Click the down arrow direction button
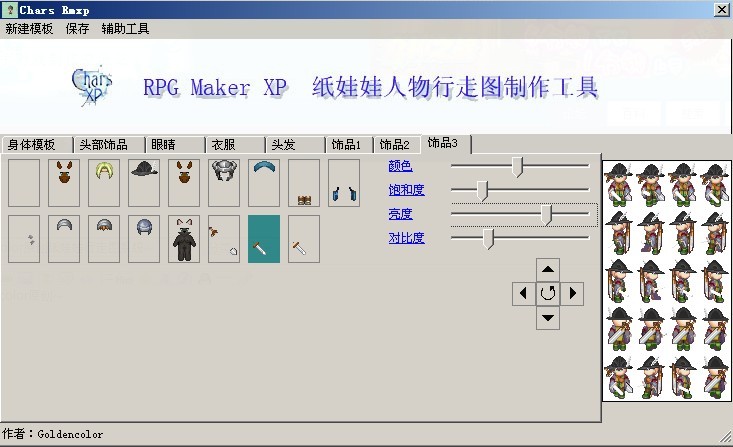The height and width of the screenshot is (447, 733). click(x=548, y=318)
